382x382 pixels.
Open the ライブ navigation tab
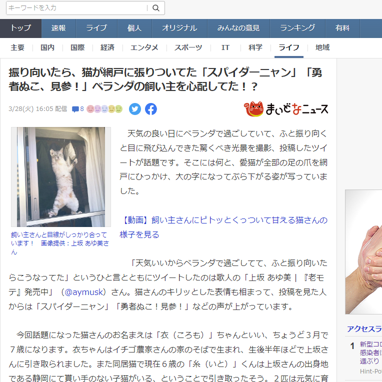[x=97, y=28]
